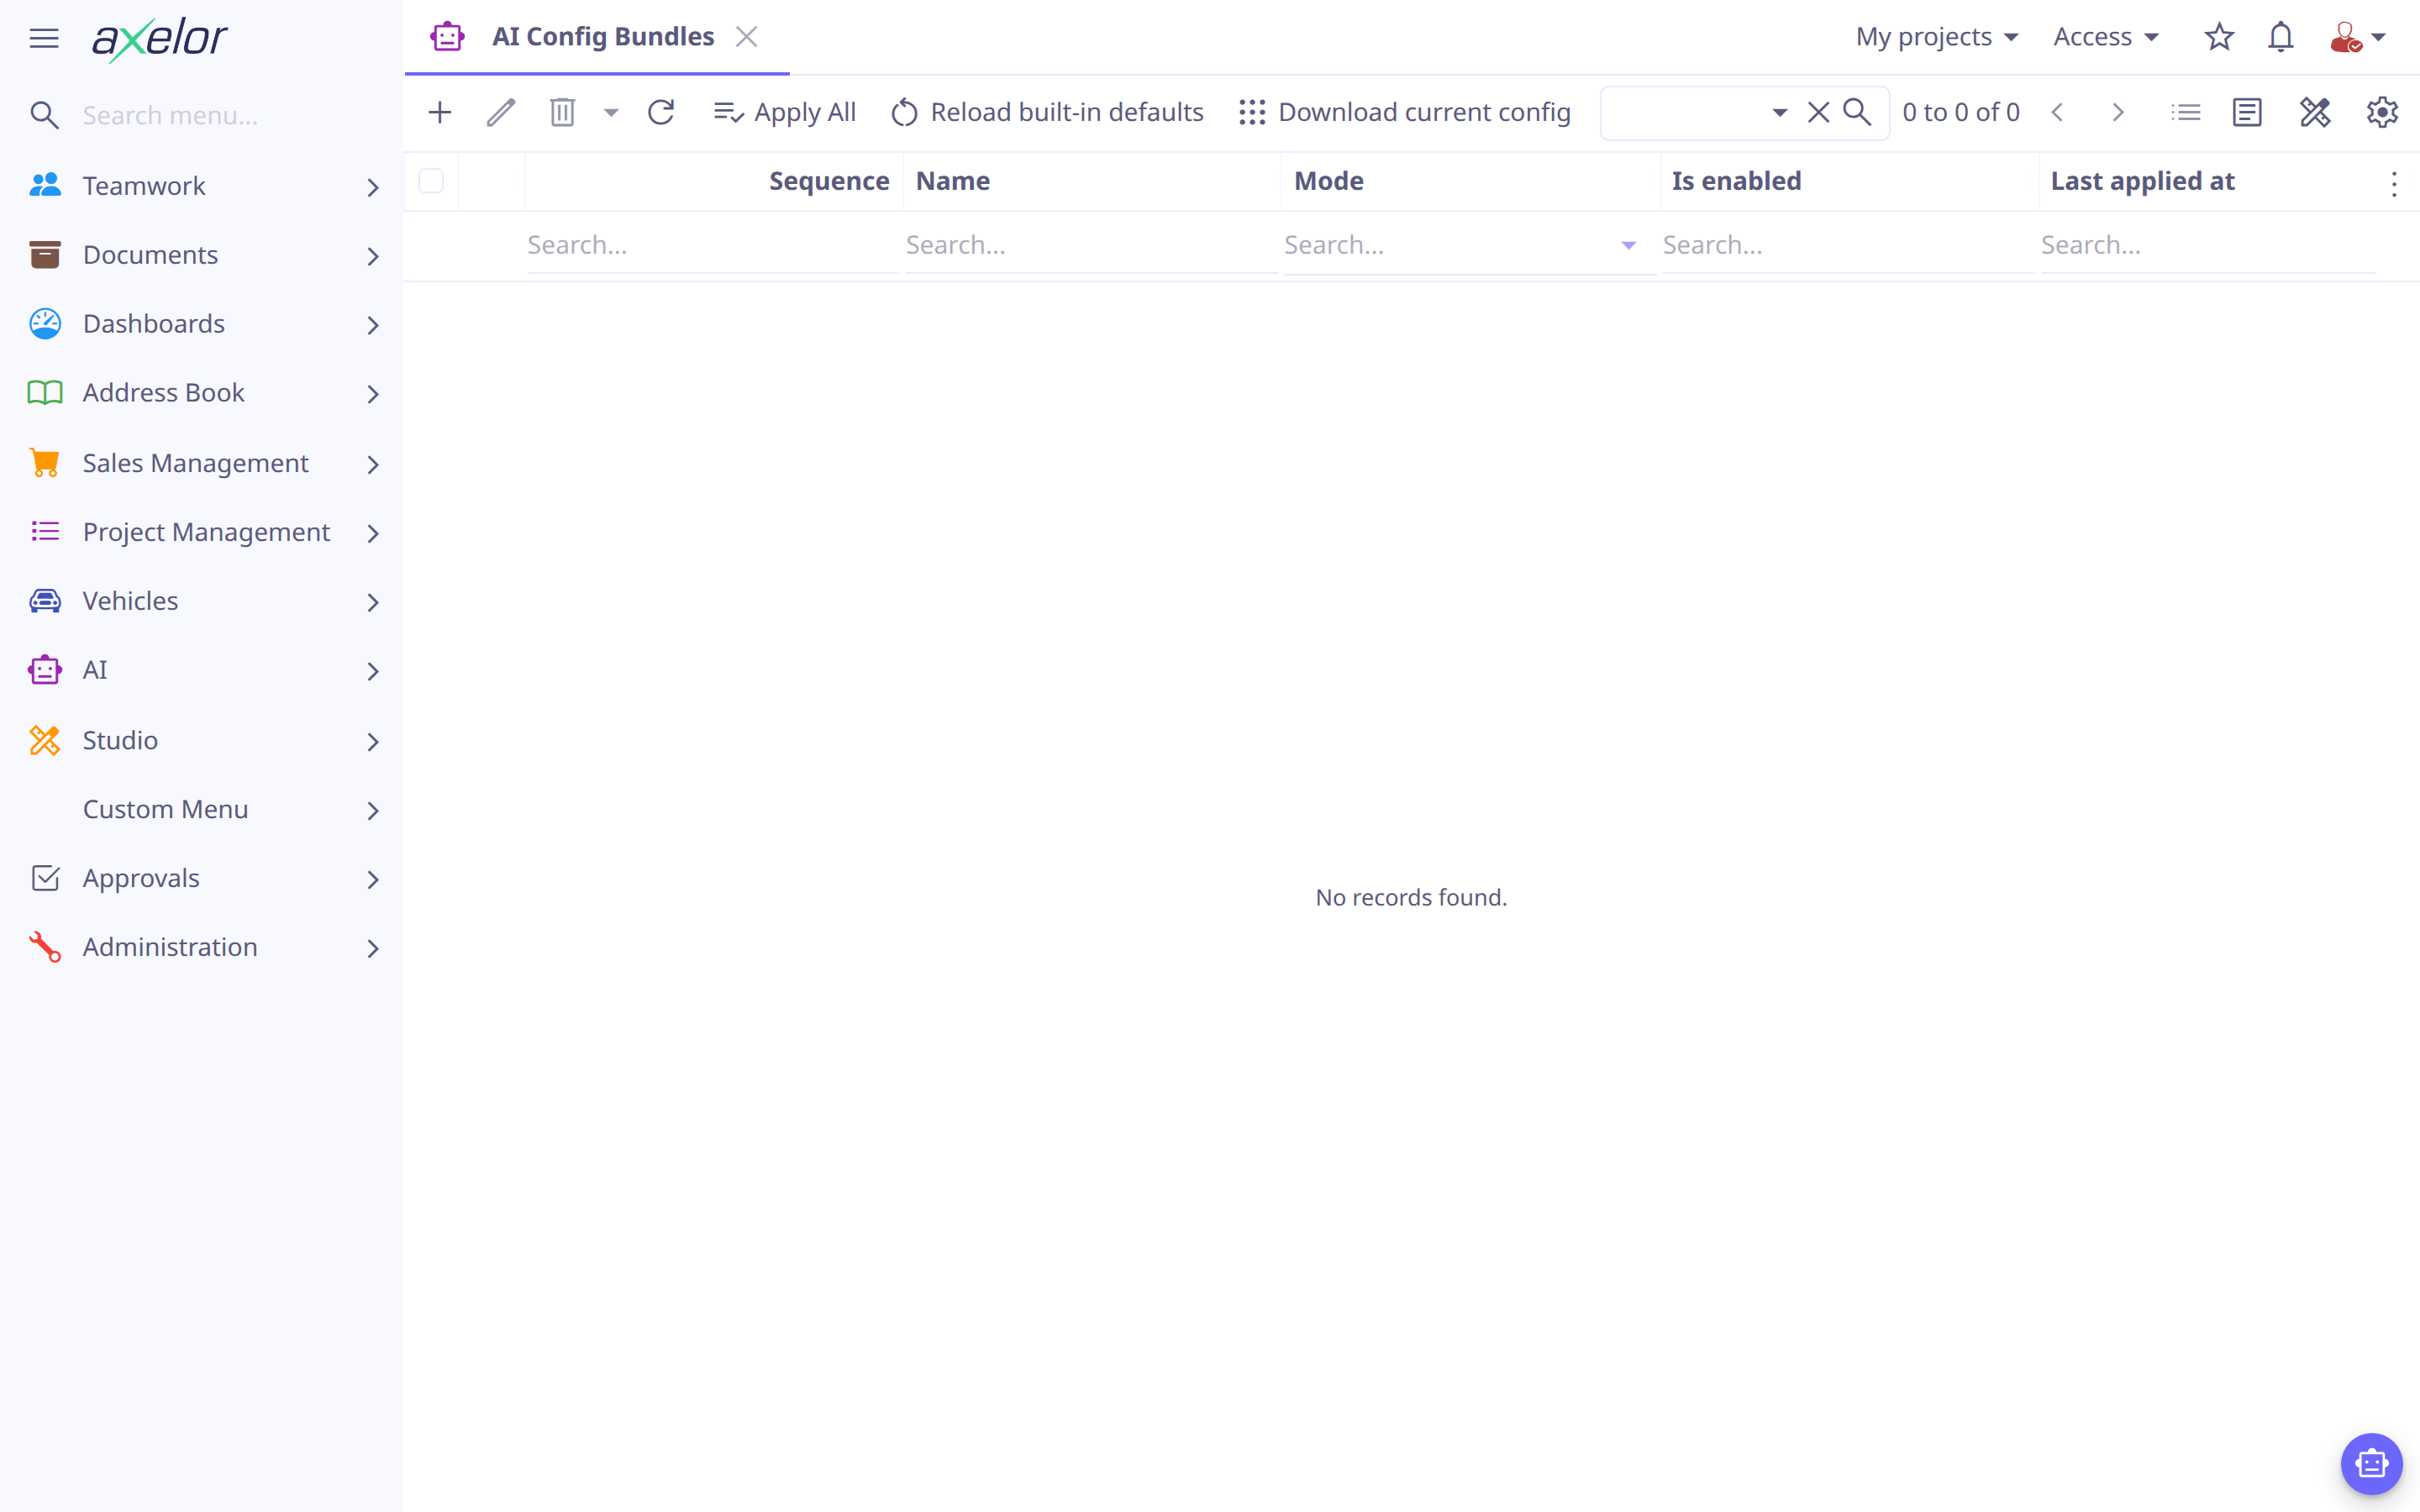The width and height of the screenshot is (2420, 1512).
Task: Click the Apply All button
Action: (785, 112)
